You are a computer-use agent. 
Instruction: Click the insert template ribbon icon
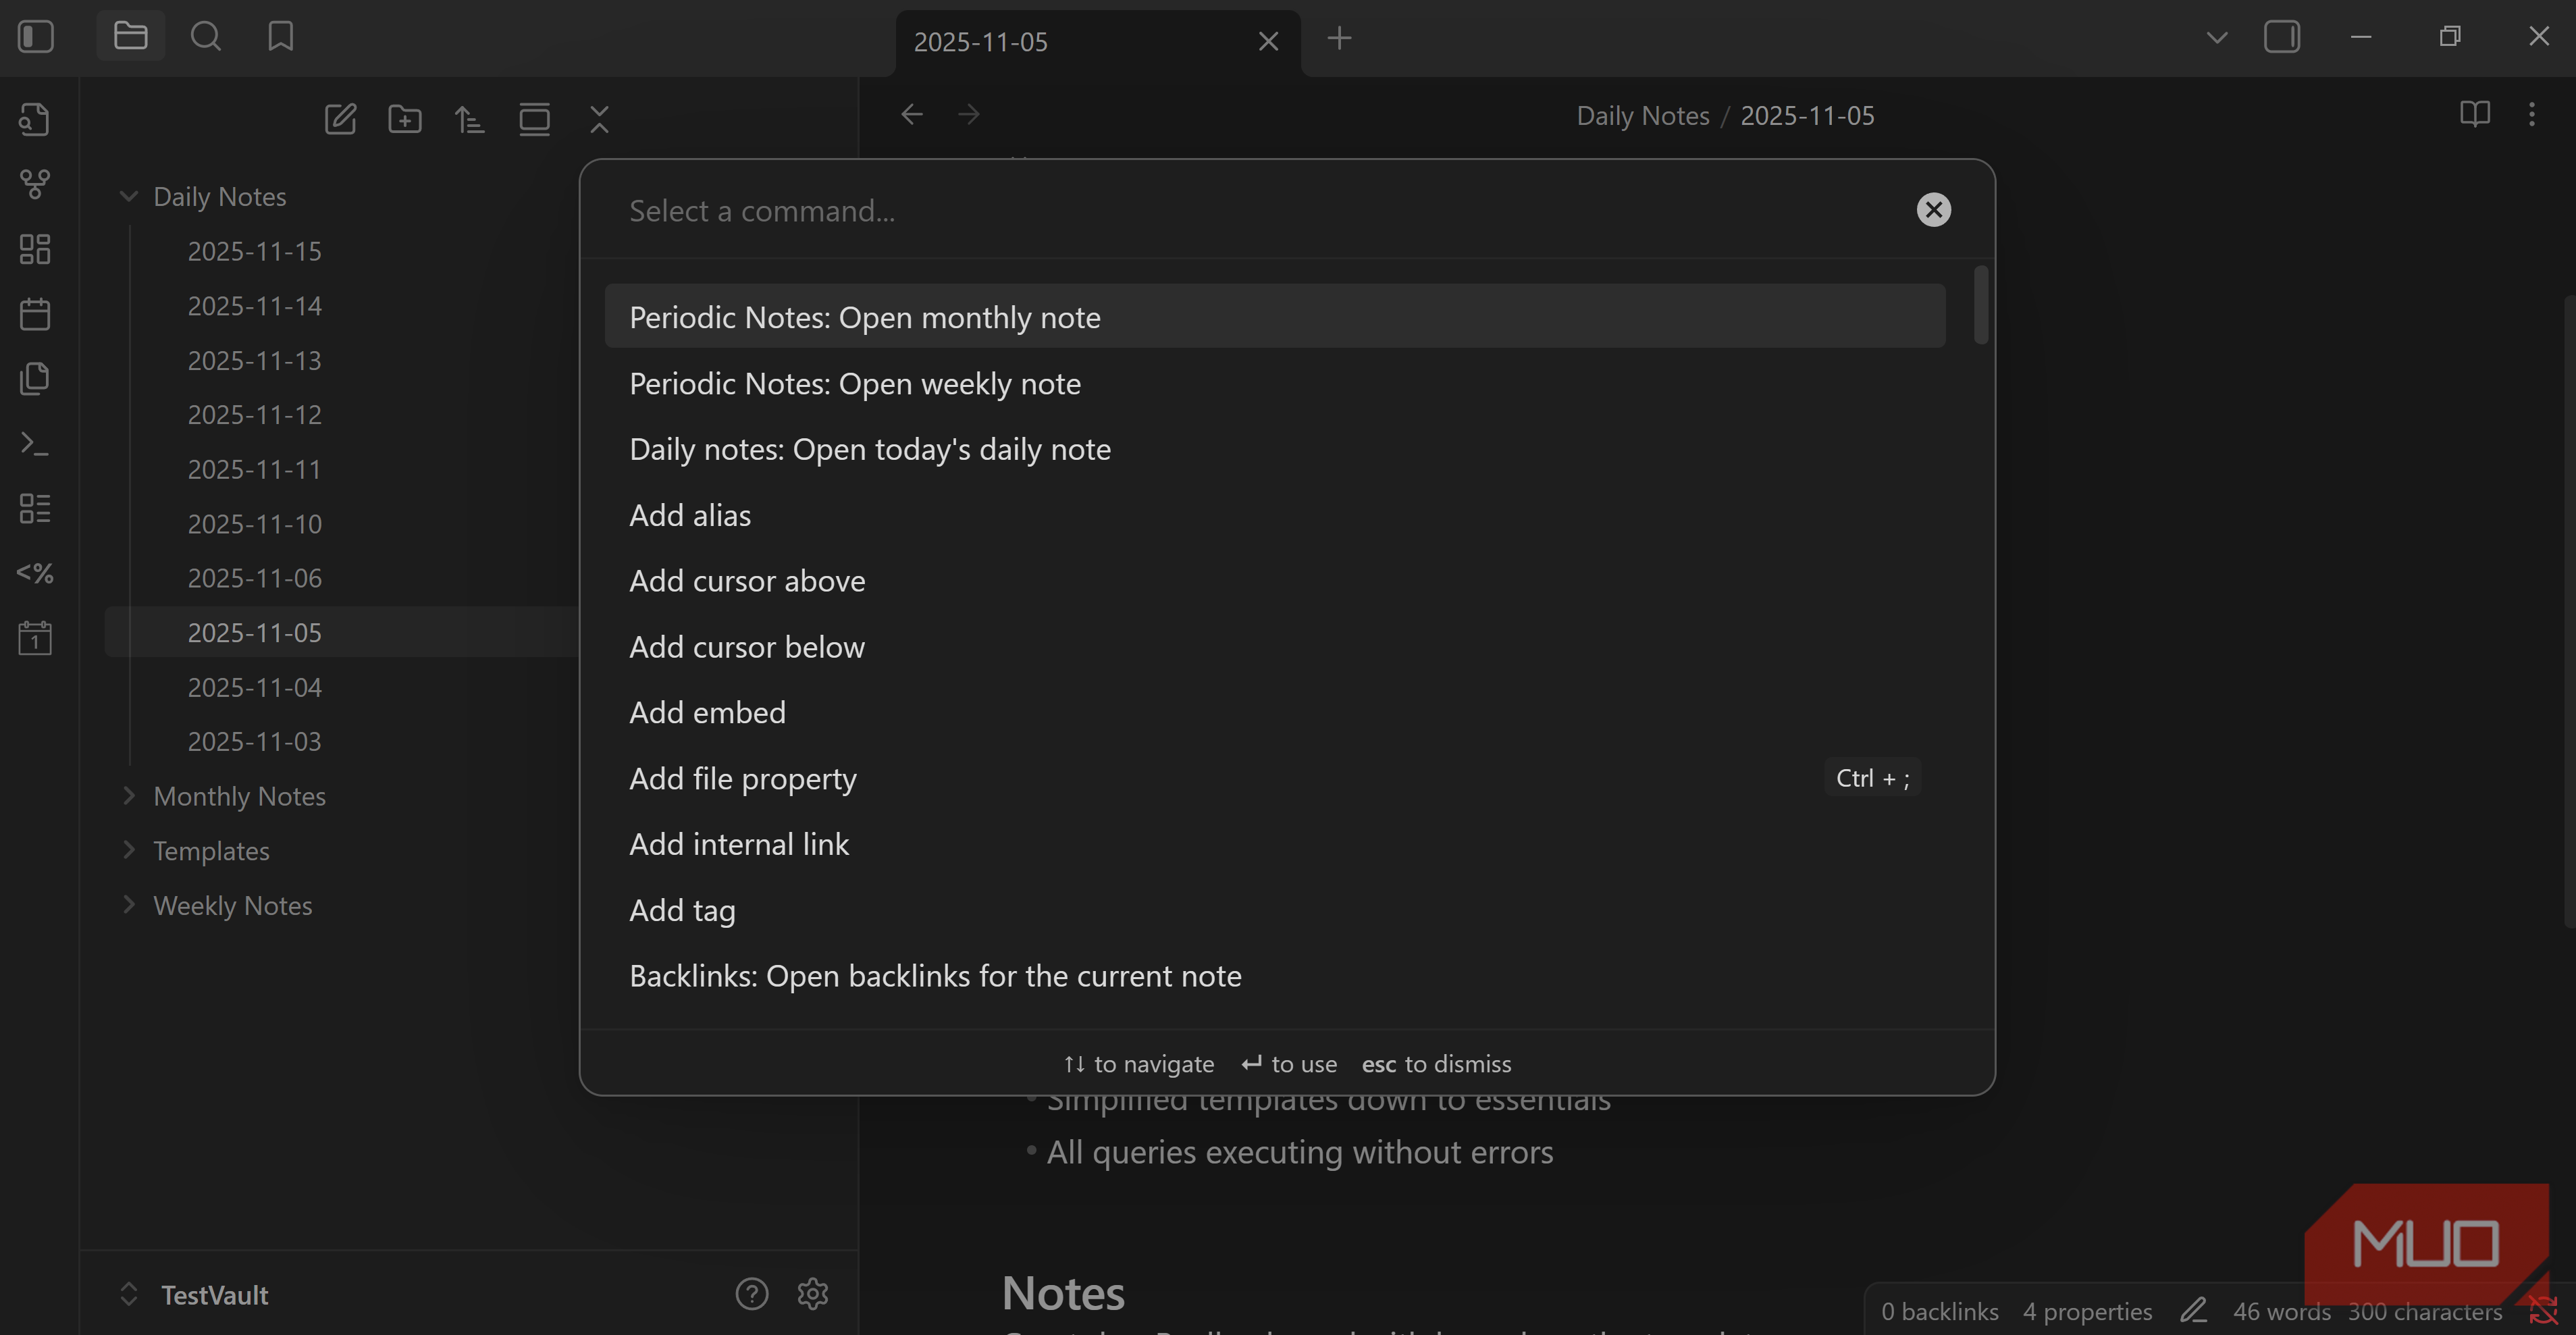click(x=35, y=379)
